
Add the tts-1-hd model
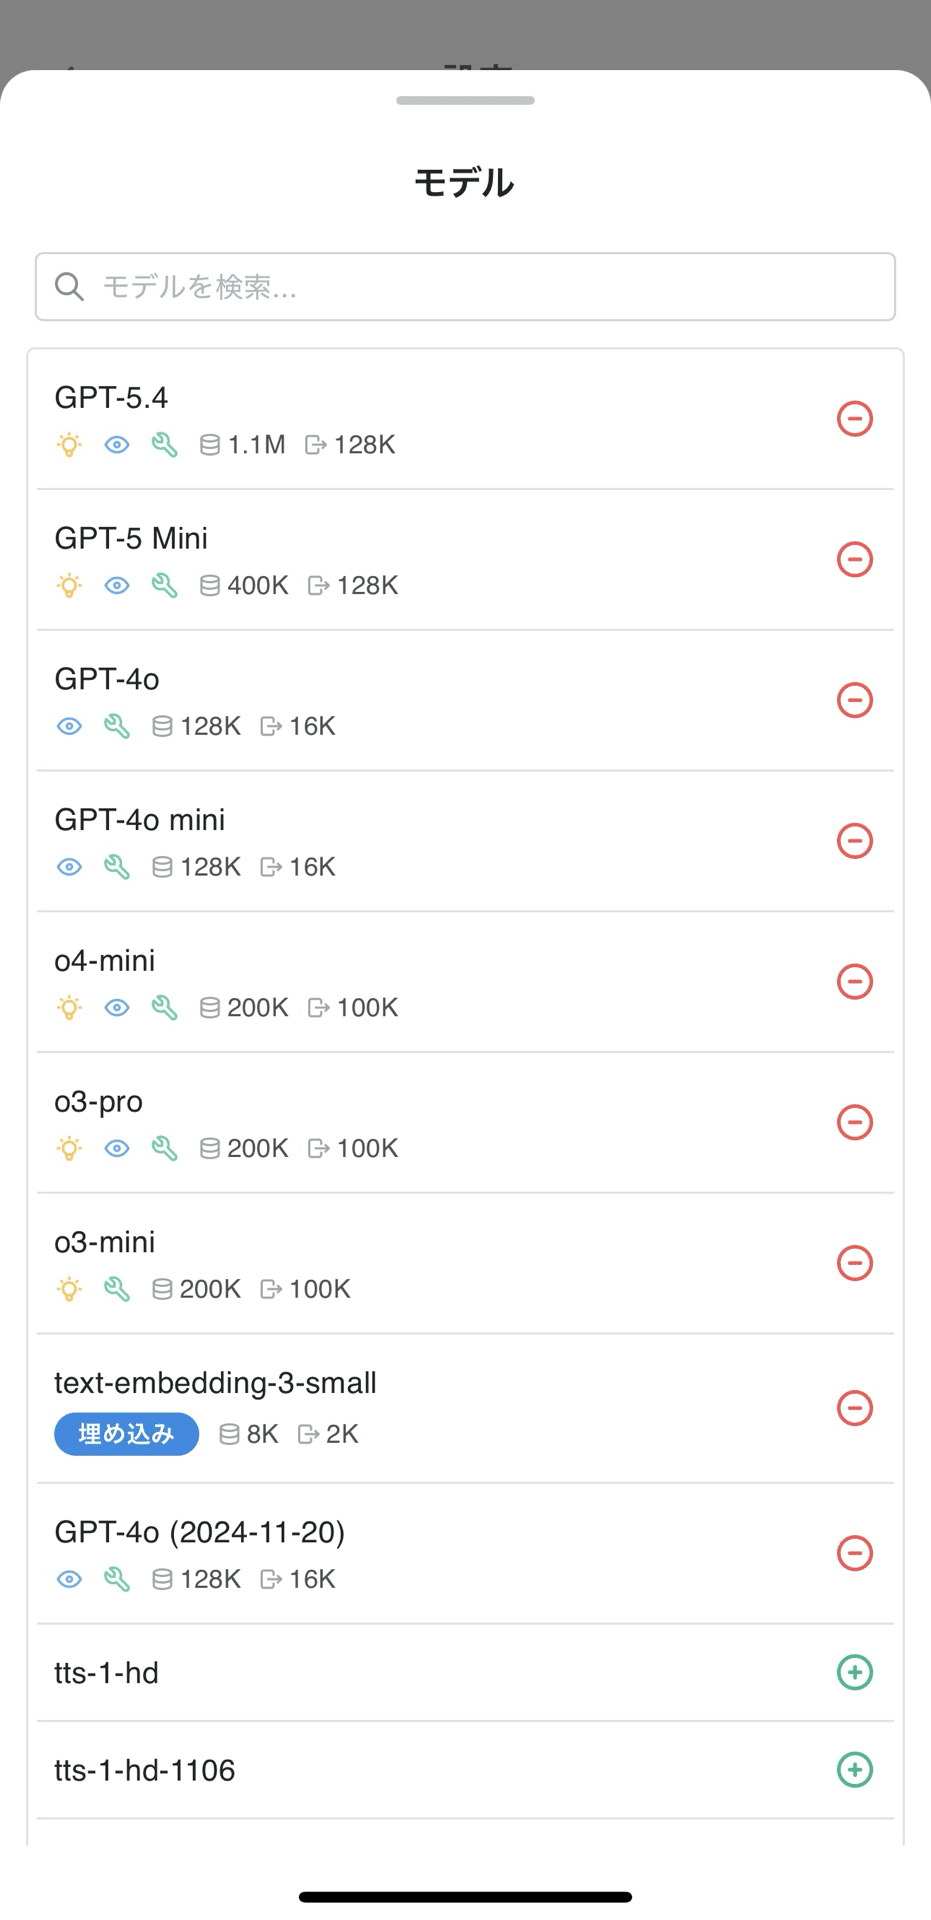(x=854, y=1672)
